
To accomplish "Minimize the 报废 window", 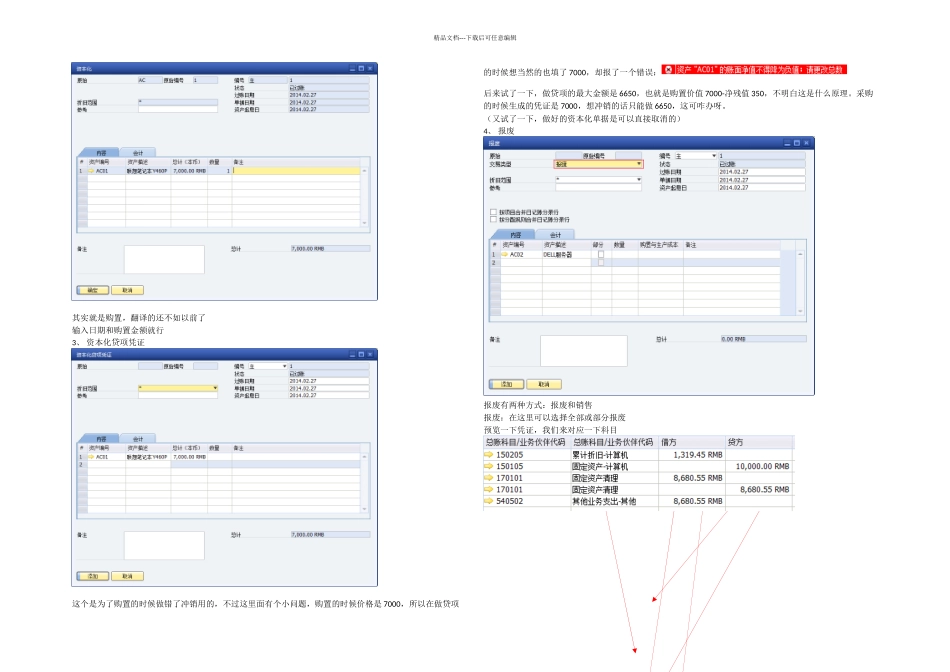I will (787, 143).
